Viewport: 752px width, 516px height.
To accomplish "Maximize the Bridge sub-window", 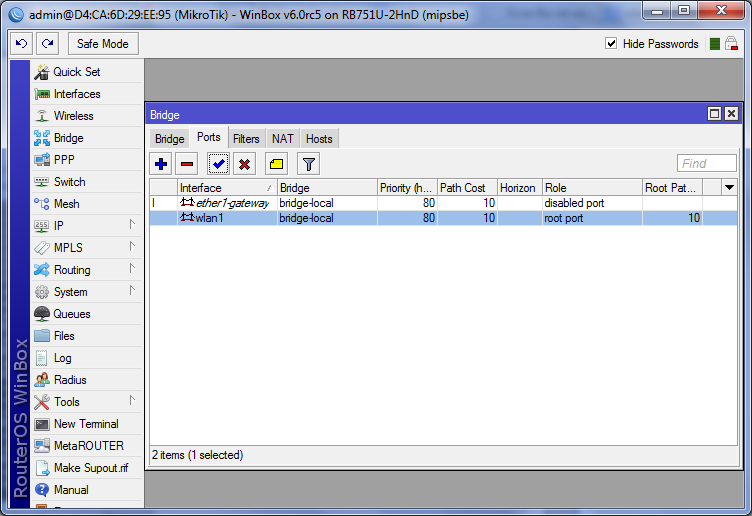I will pyautogui.click(x=714, y=114).
